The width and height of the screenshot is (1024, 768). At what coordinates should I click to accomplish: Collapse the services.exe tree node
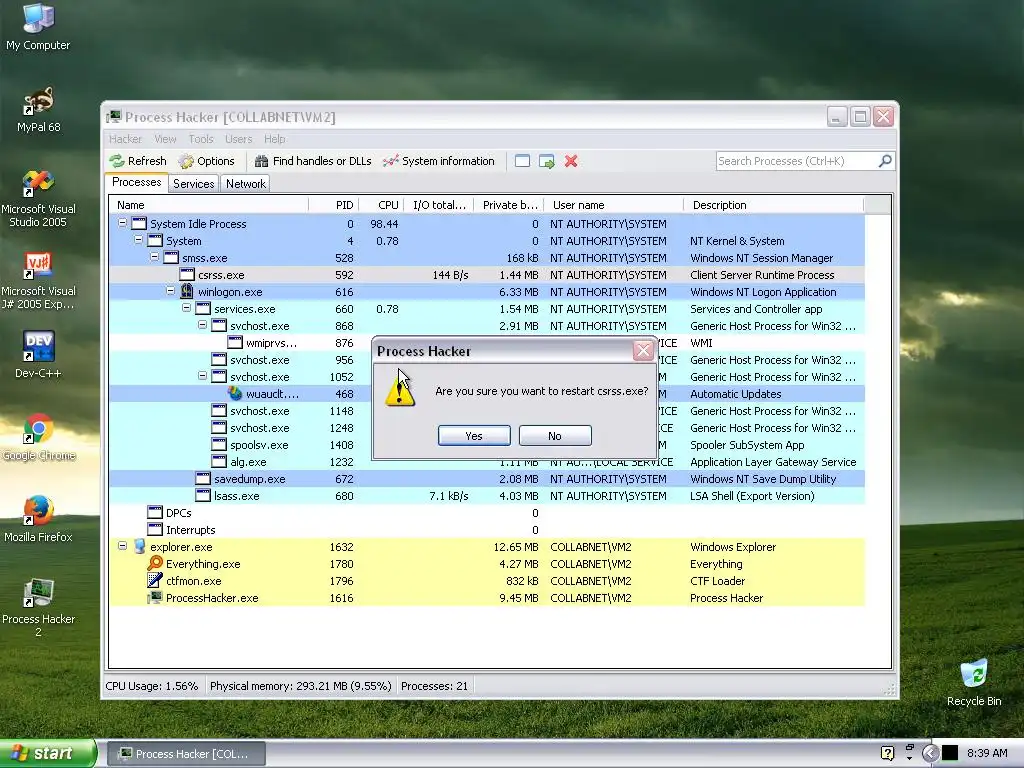[186, 308]
